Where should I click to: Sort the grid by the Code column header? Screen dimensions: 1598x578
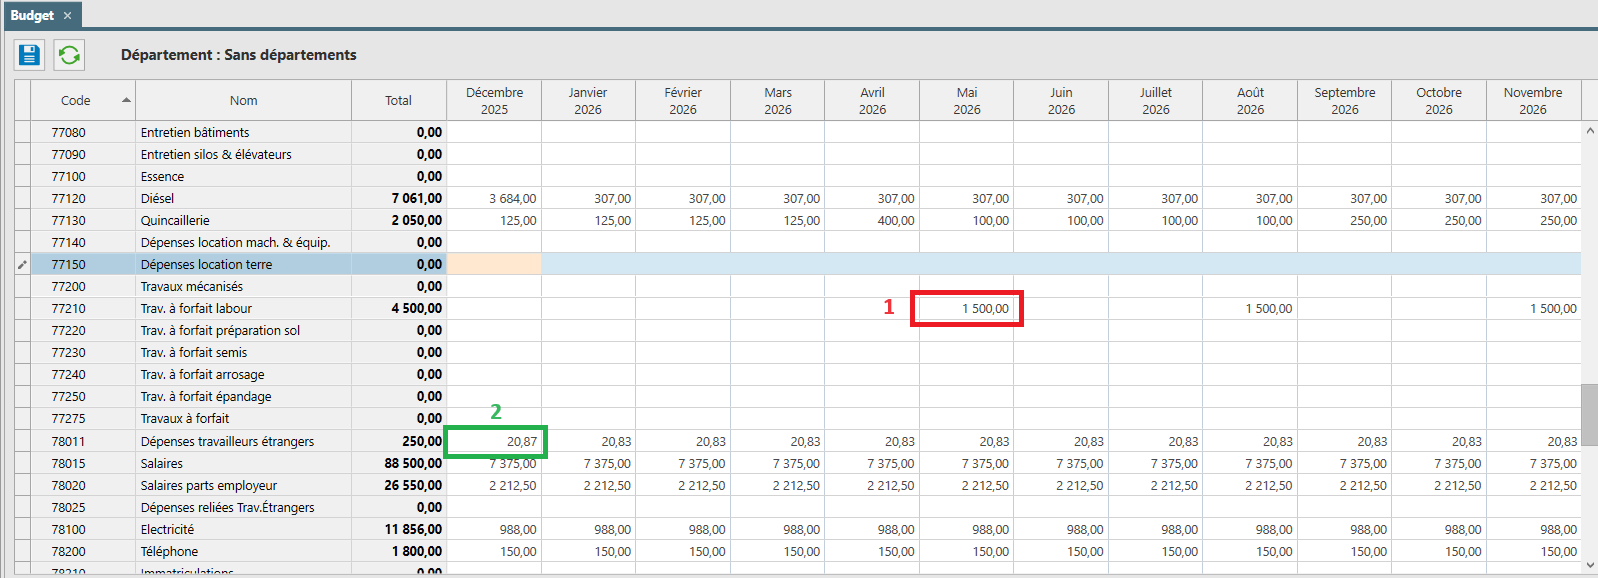(83, 100)
